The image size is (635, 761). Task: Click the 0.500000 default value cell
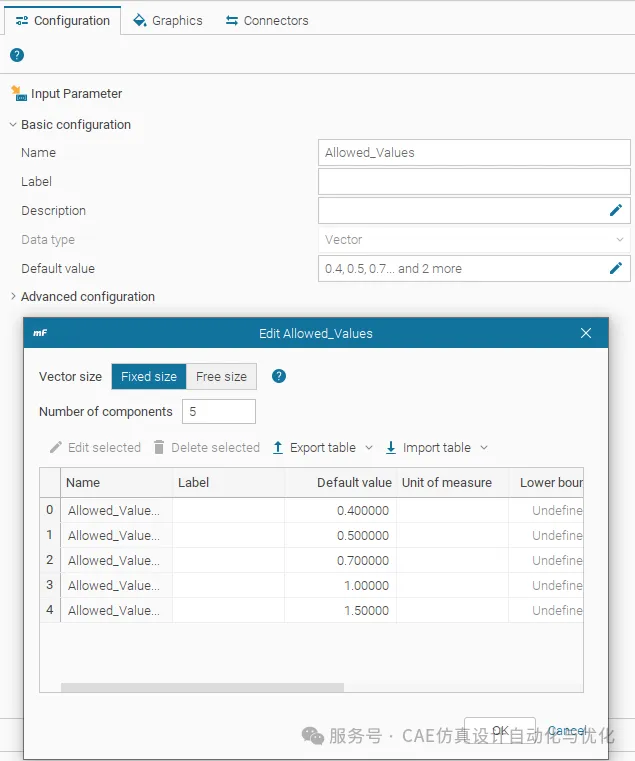click(341, 535)
